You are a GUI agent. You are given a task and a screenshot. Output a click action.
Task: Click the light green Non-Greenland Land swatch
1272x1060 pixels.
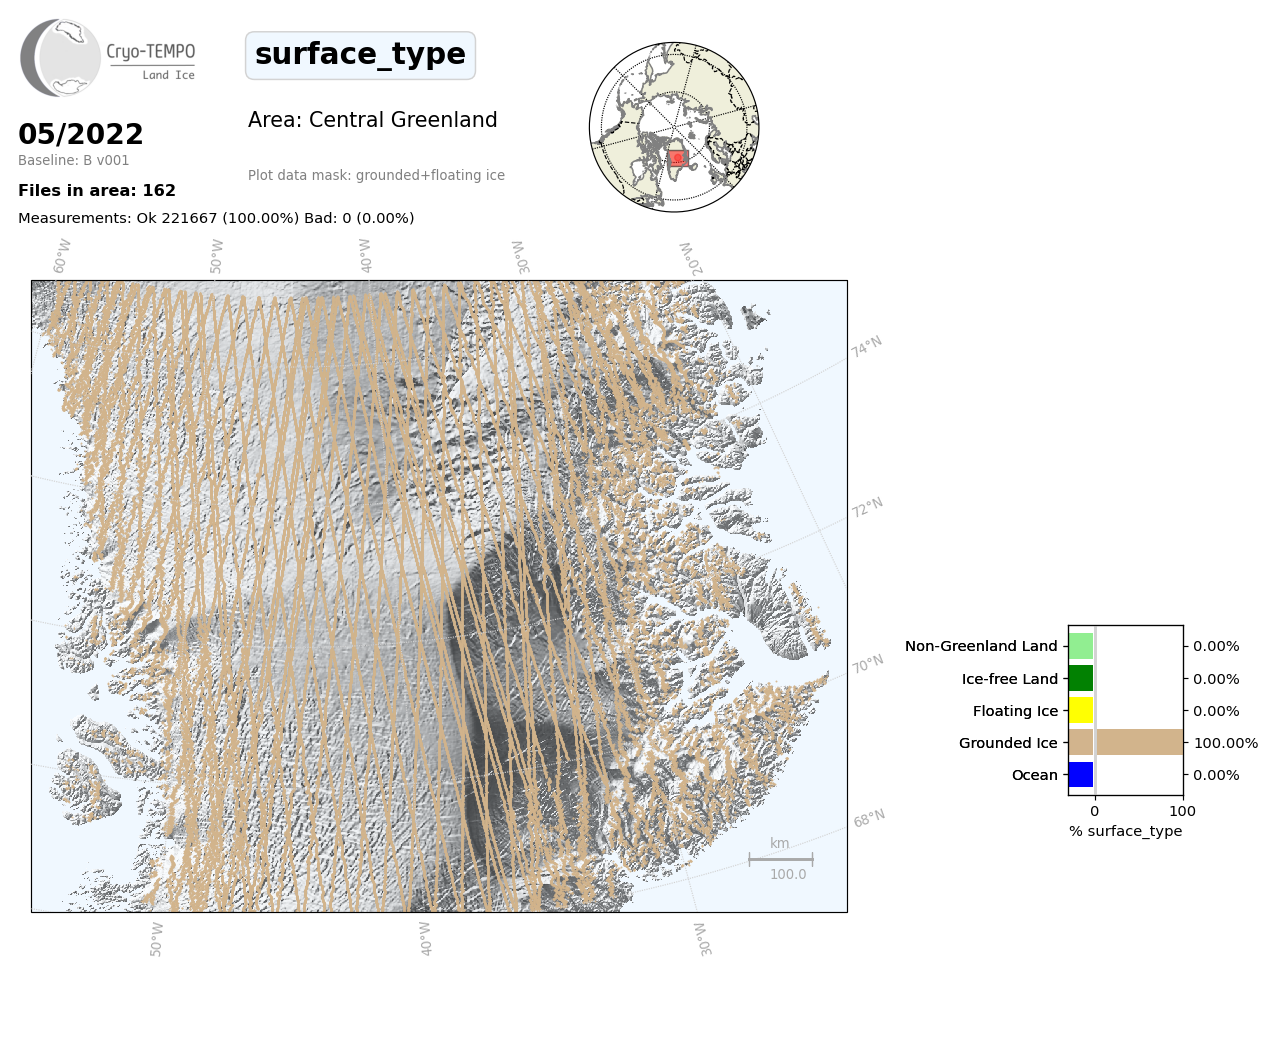pyautogui.click(x=1081, y=646)
